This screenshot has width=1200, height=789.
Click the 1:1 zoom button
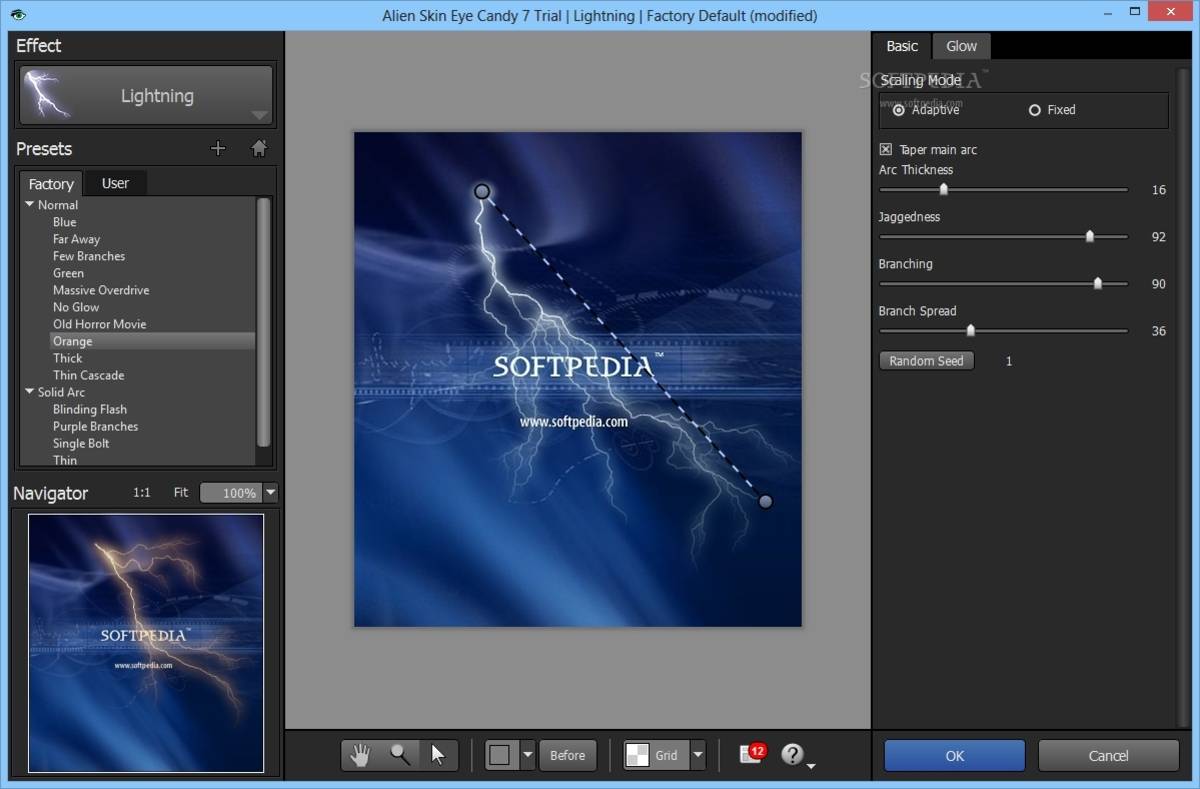click(142, 493)
